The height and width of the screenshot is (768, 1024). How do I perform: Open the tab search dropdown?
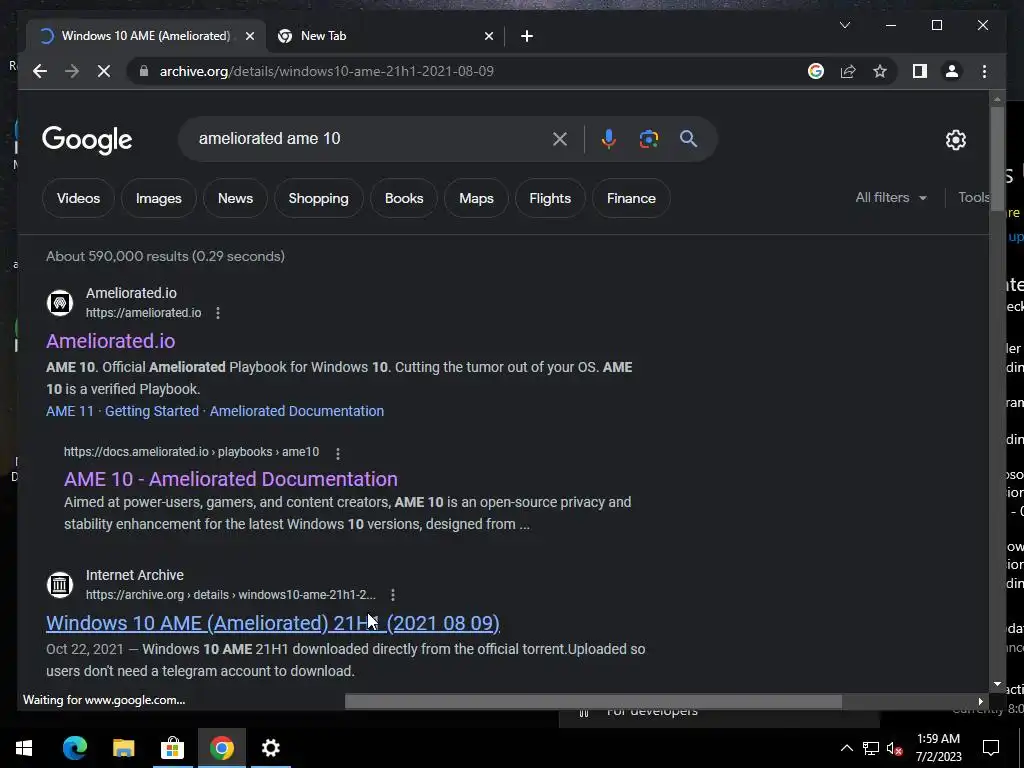coord(844,25)
